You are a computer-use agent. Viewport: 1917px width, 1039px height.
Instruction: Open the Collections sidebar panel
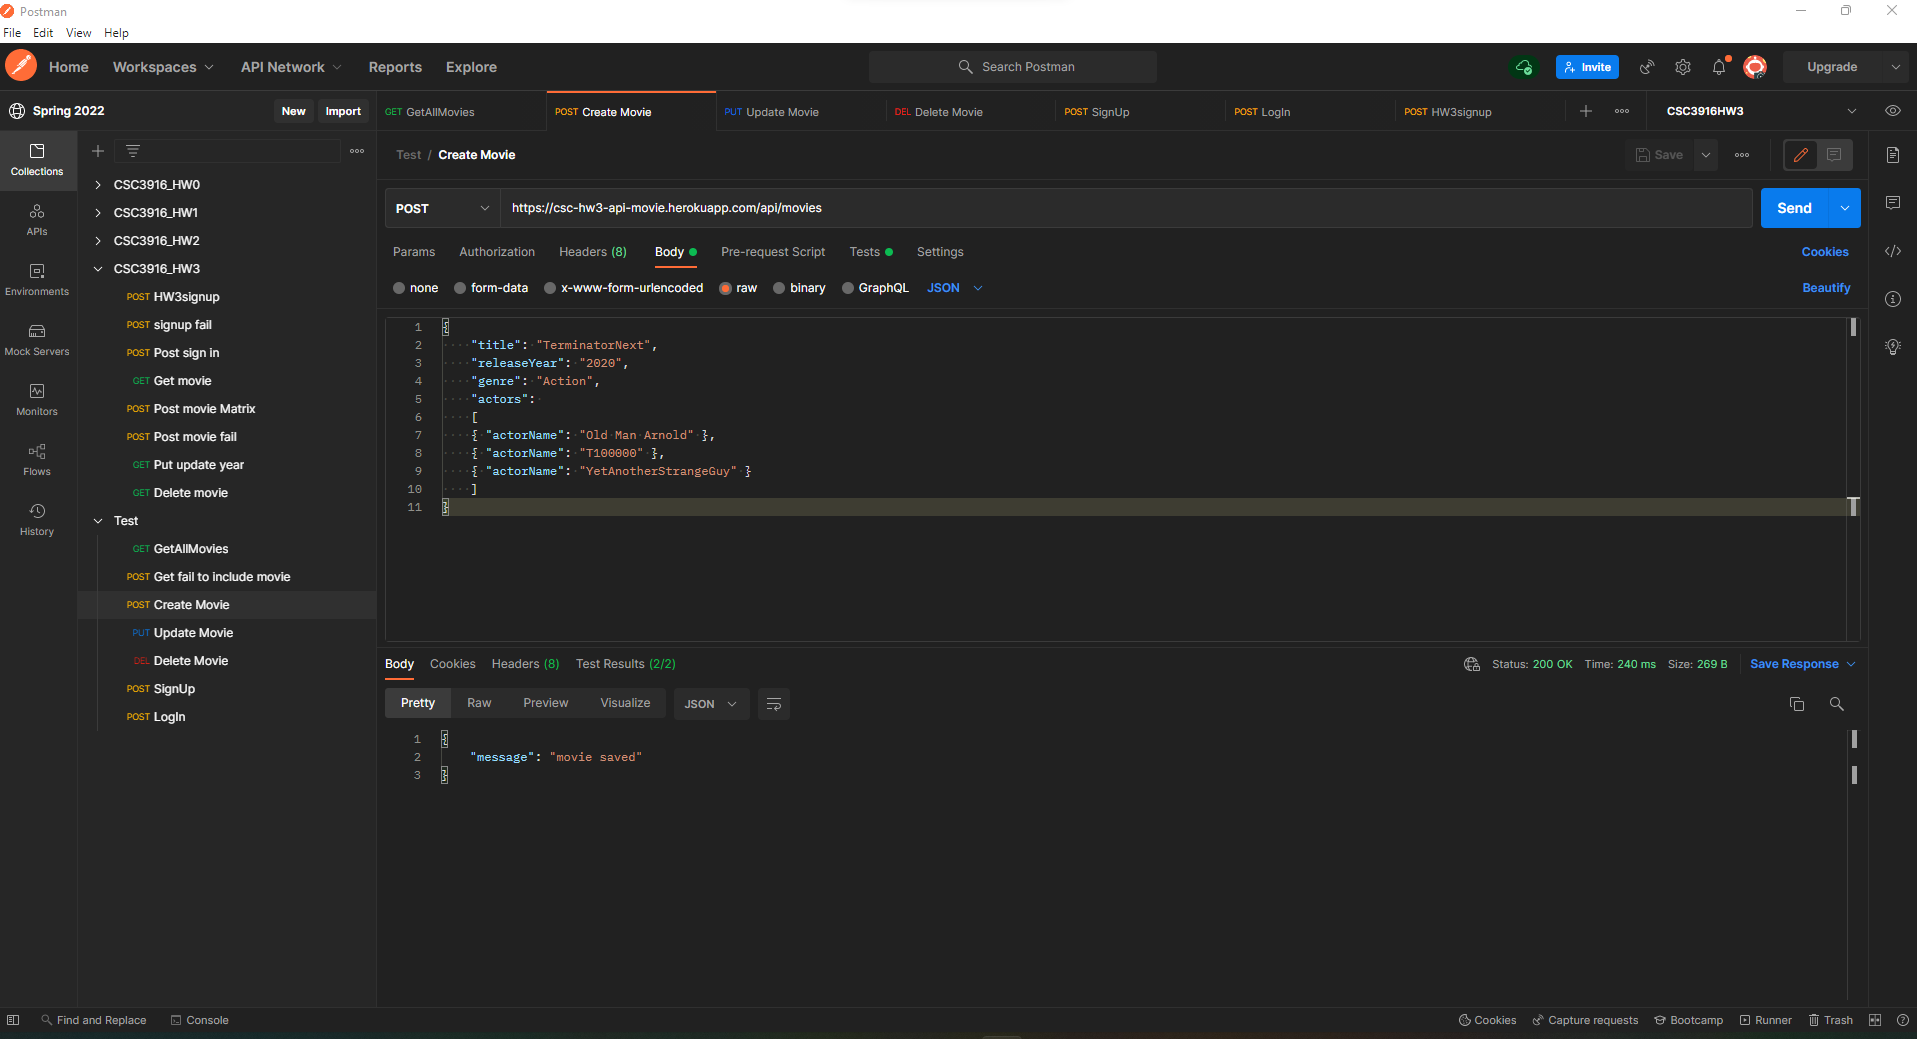tap(37, 160)
